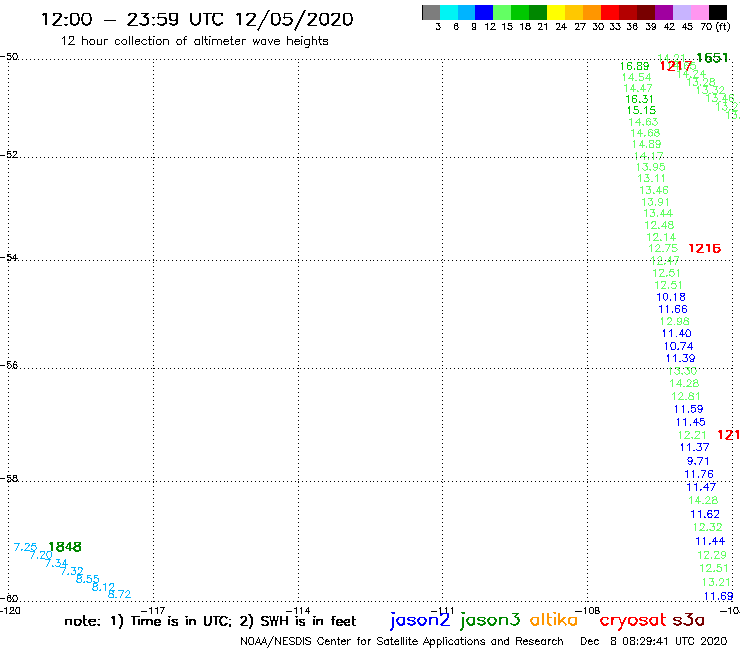Select the 12.32 wave height reading

tap(707, 528)
